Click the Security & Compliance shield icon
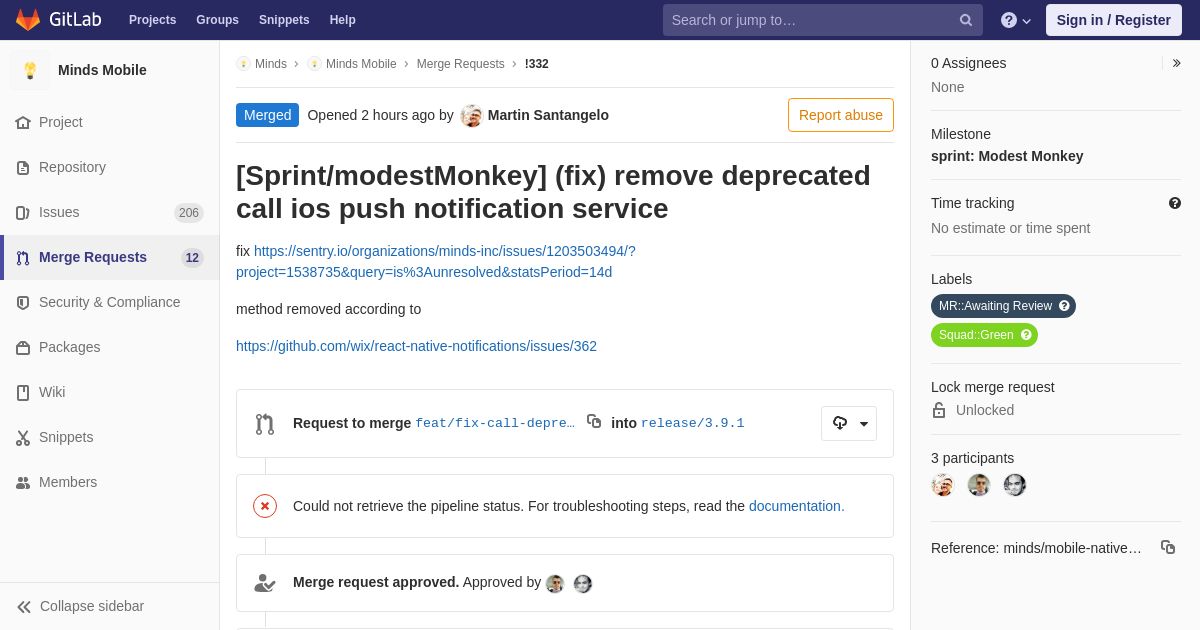 click(23, 302)
